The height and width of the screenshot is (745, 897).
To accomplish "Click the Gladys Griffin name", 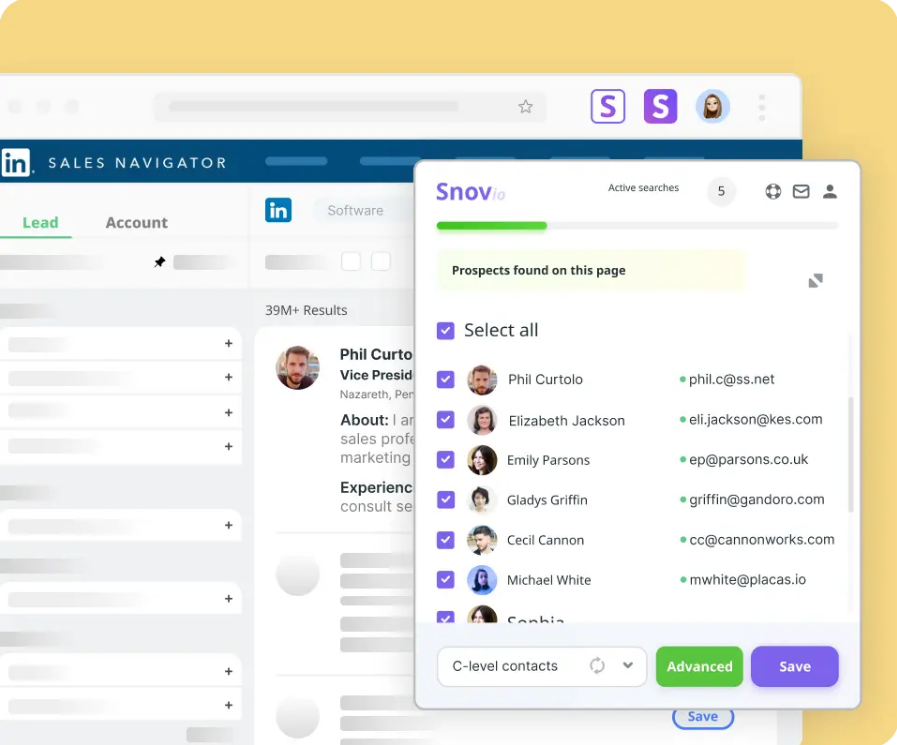I will [547, 500].
